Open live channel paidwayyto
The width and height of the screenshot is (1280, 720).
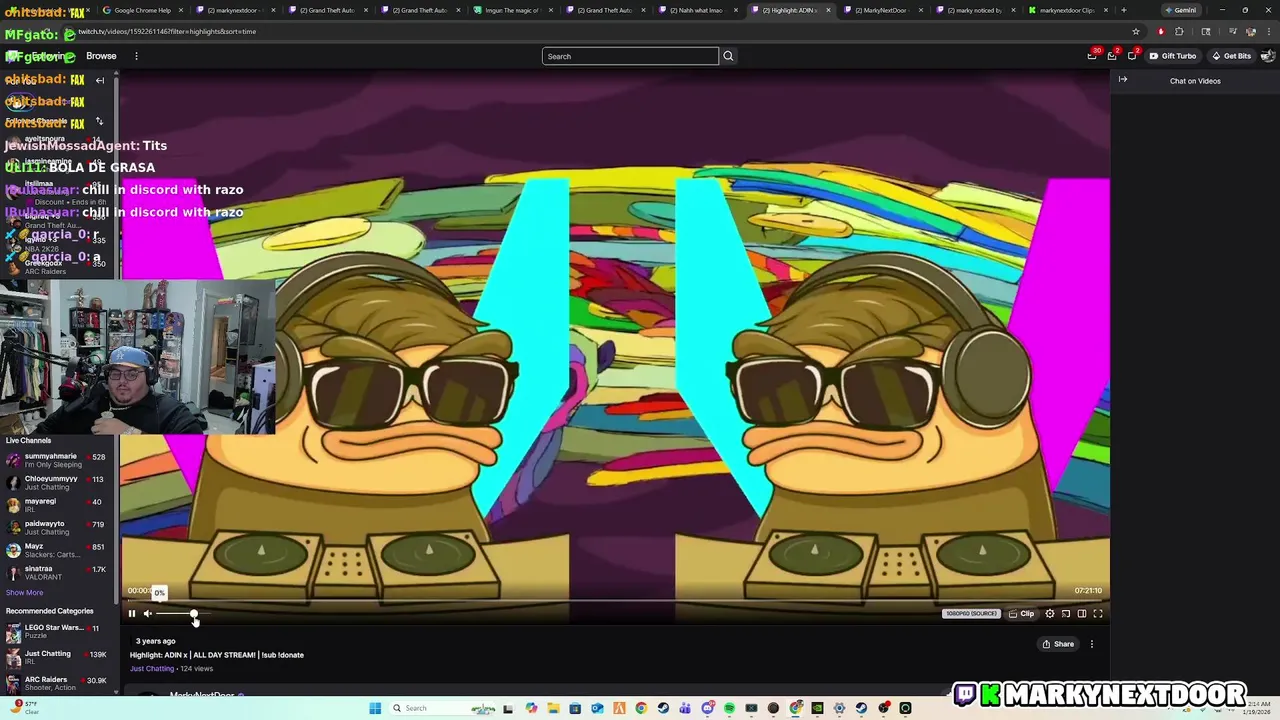tap(56, 527)
